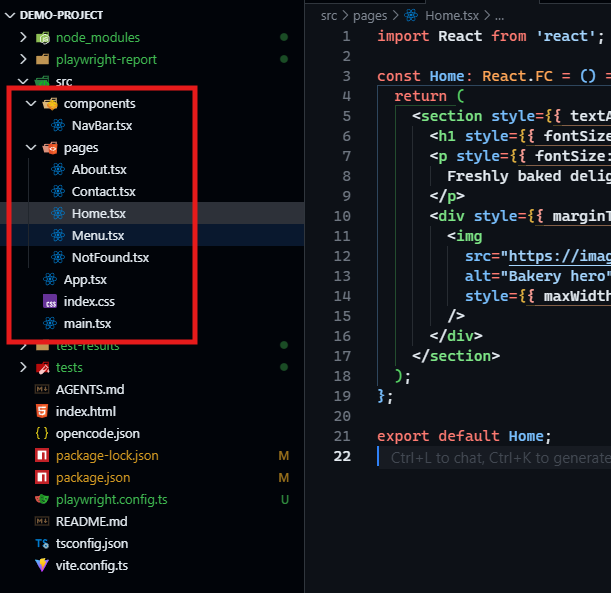This screenshot has height=593, width=611.
Task: Open Contact.tsx in the pages folder
Action: point(104,191)
